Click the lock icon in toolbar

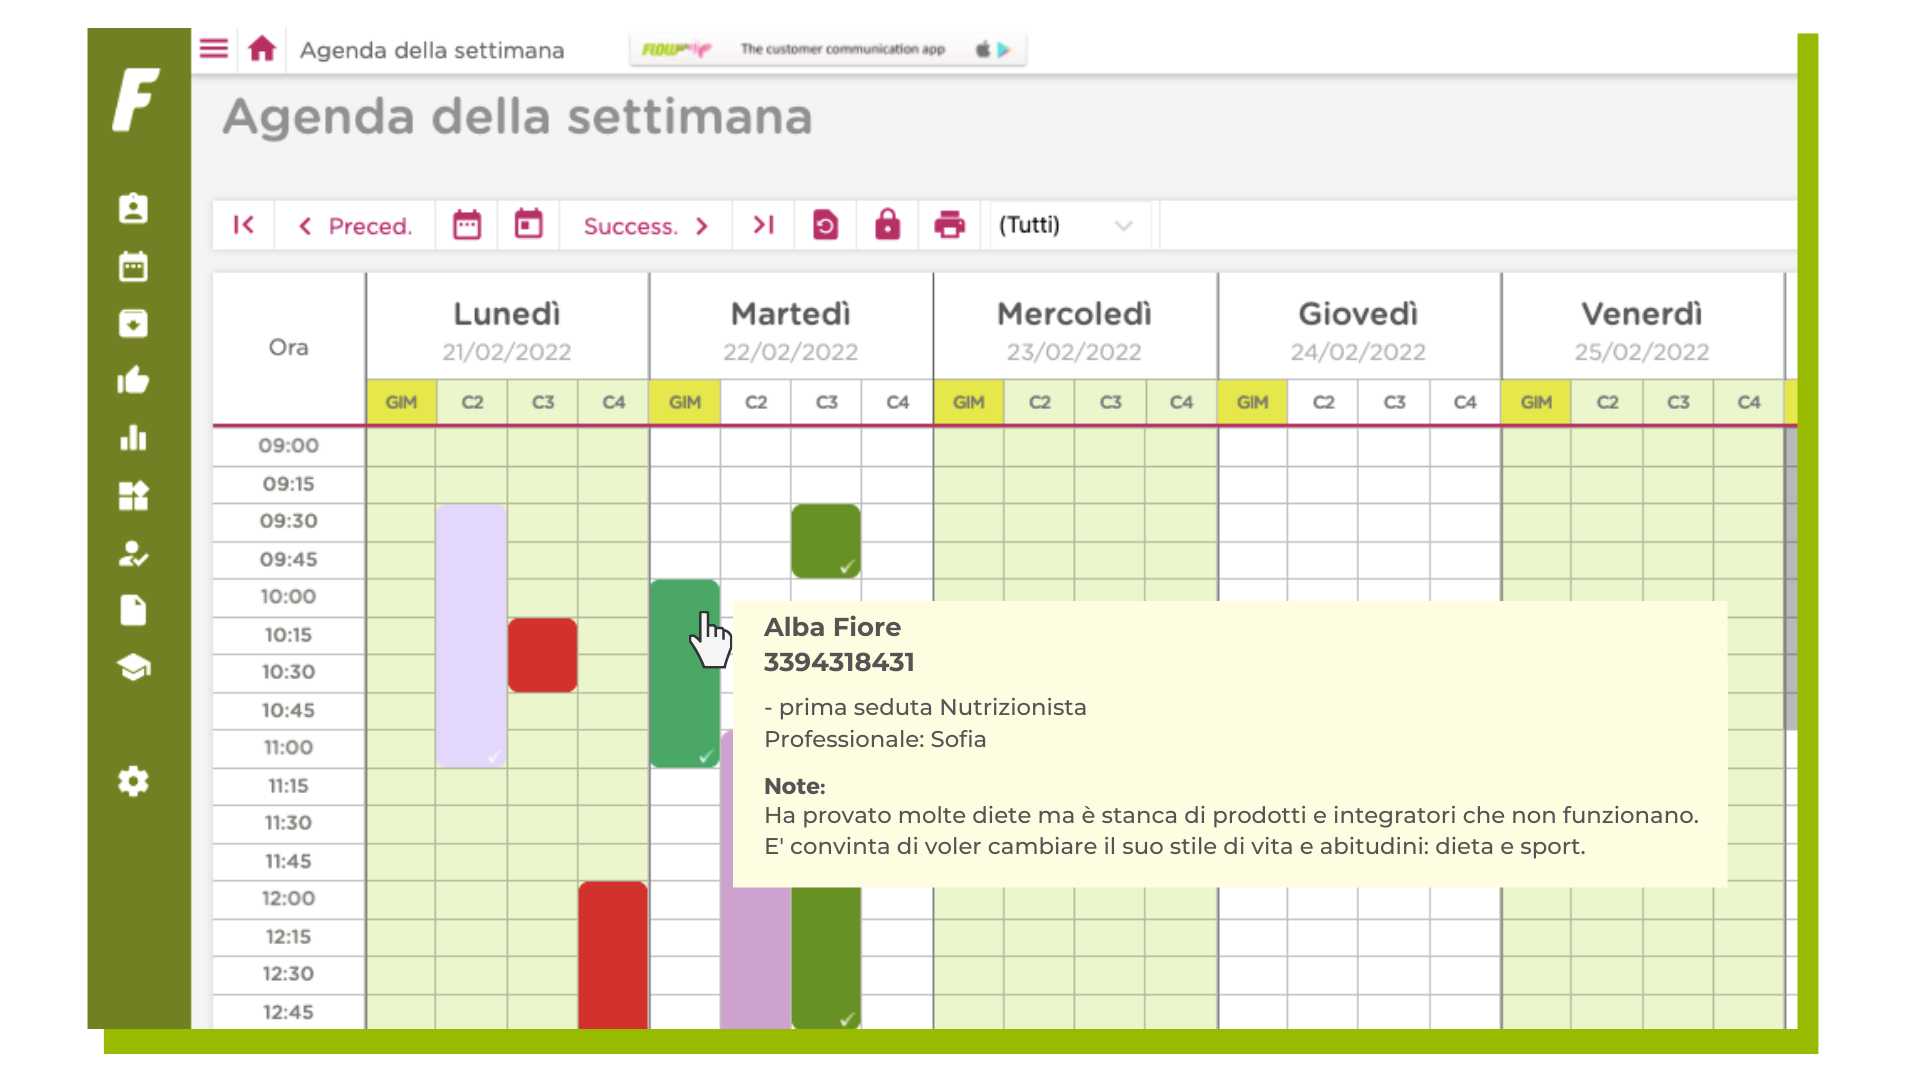pyautogui.click(x=888, y=225)
